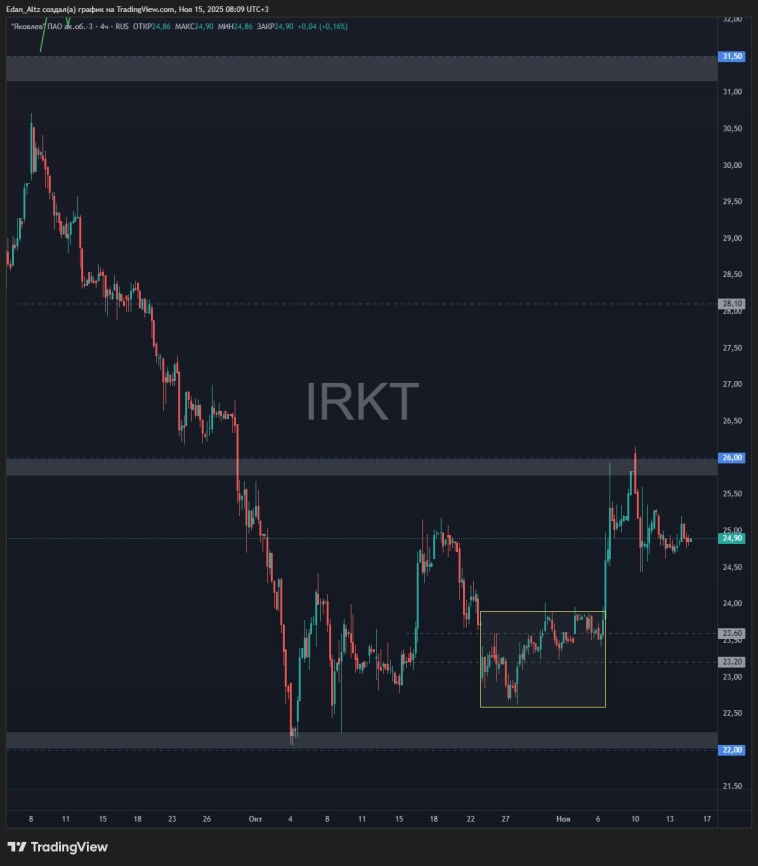Click the 26 date label on the time axis
Screen dimensions: 758x866
click(x=207, y=819)
